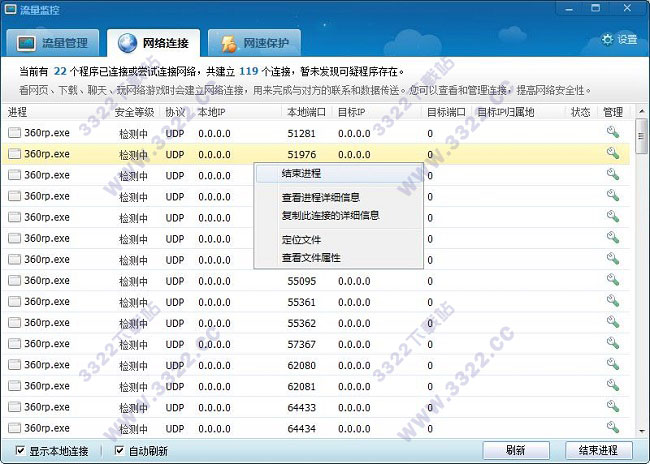Sort by the 状态 column header
This screenshot has height=464, width=650.
580,112
